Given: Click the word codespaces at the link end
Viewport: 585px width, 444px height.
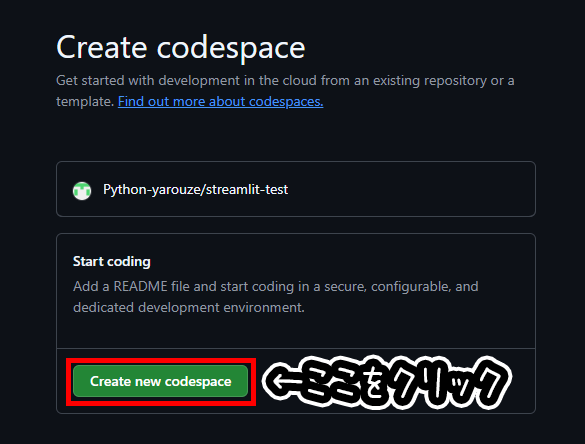Looking at the screenshot, I should point(286,101).
